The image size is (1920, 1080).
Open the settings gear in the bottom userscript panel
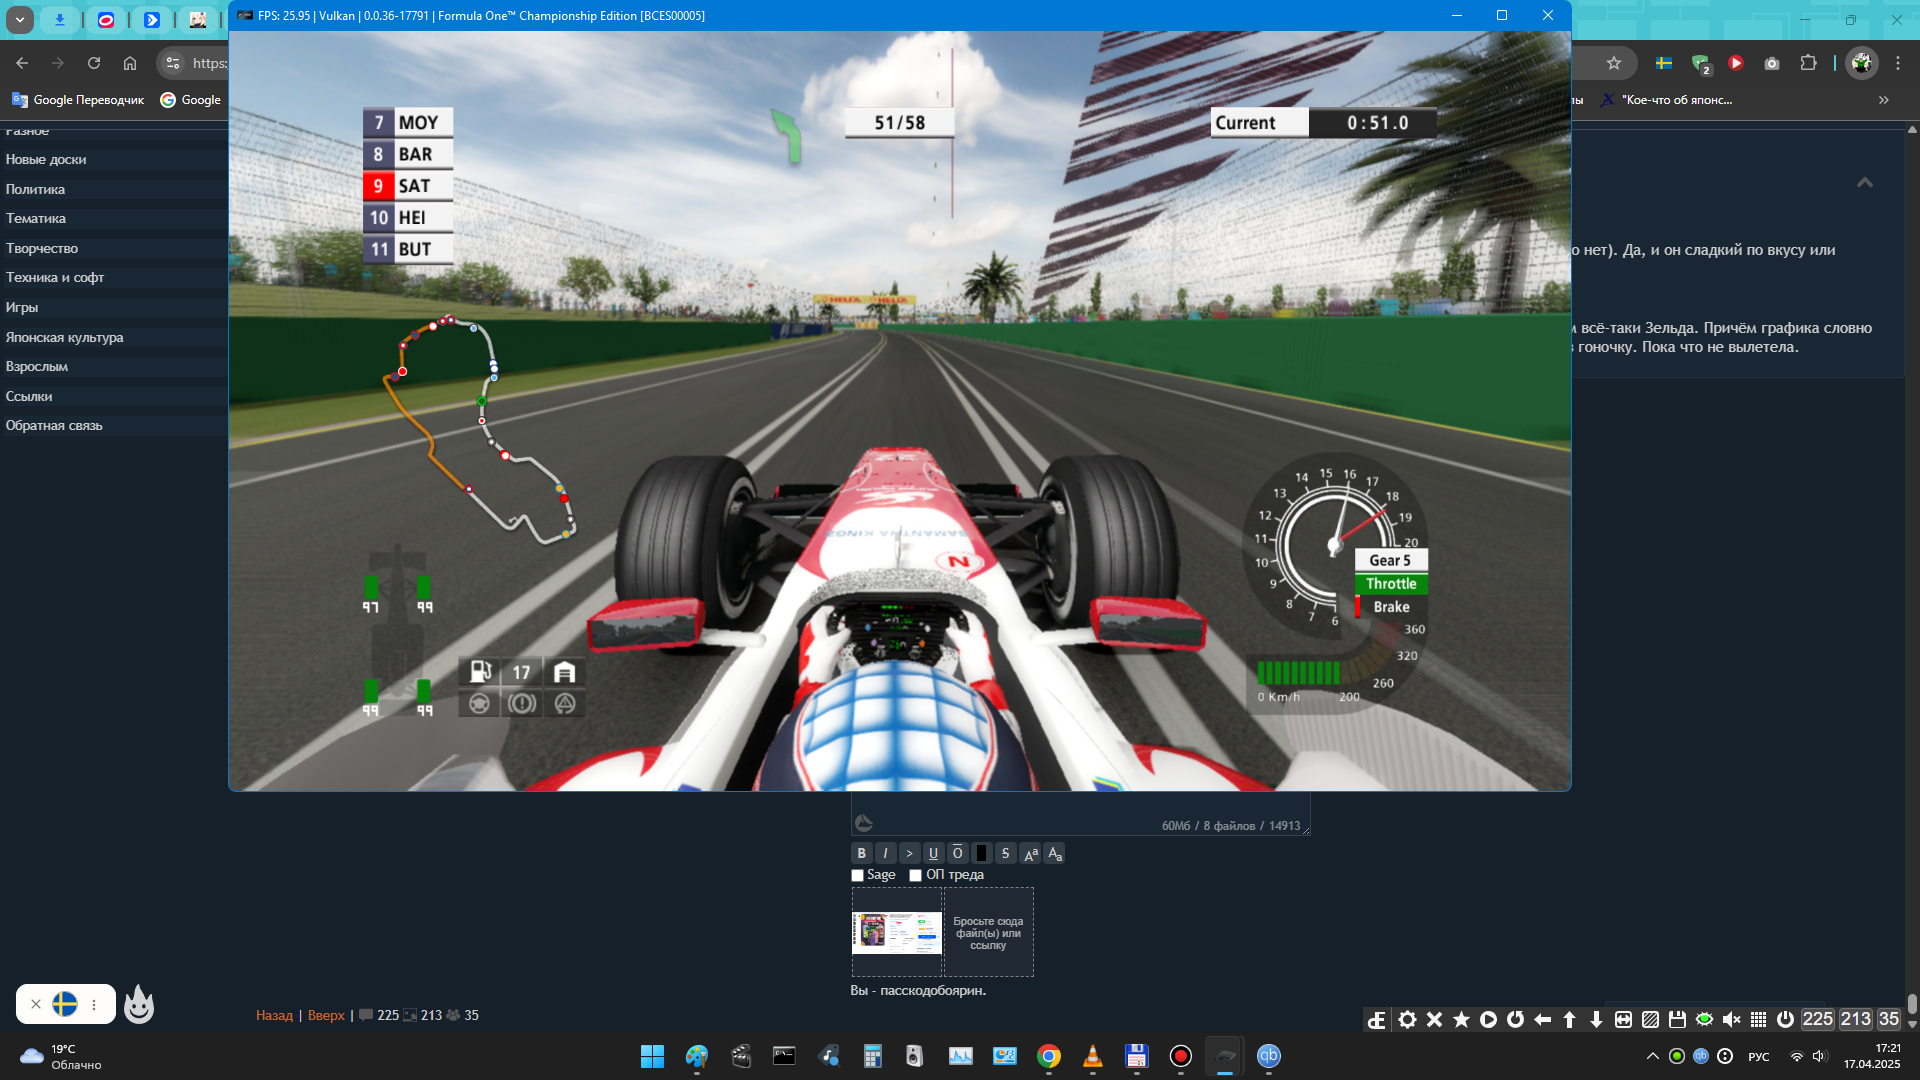point(1407,1019)
